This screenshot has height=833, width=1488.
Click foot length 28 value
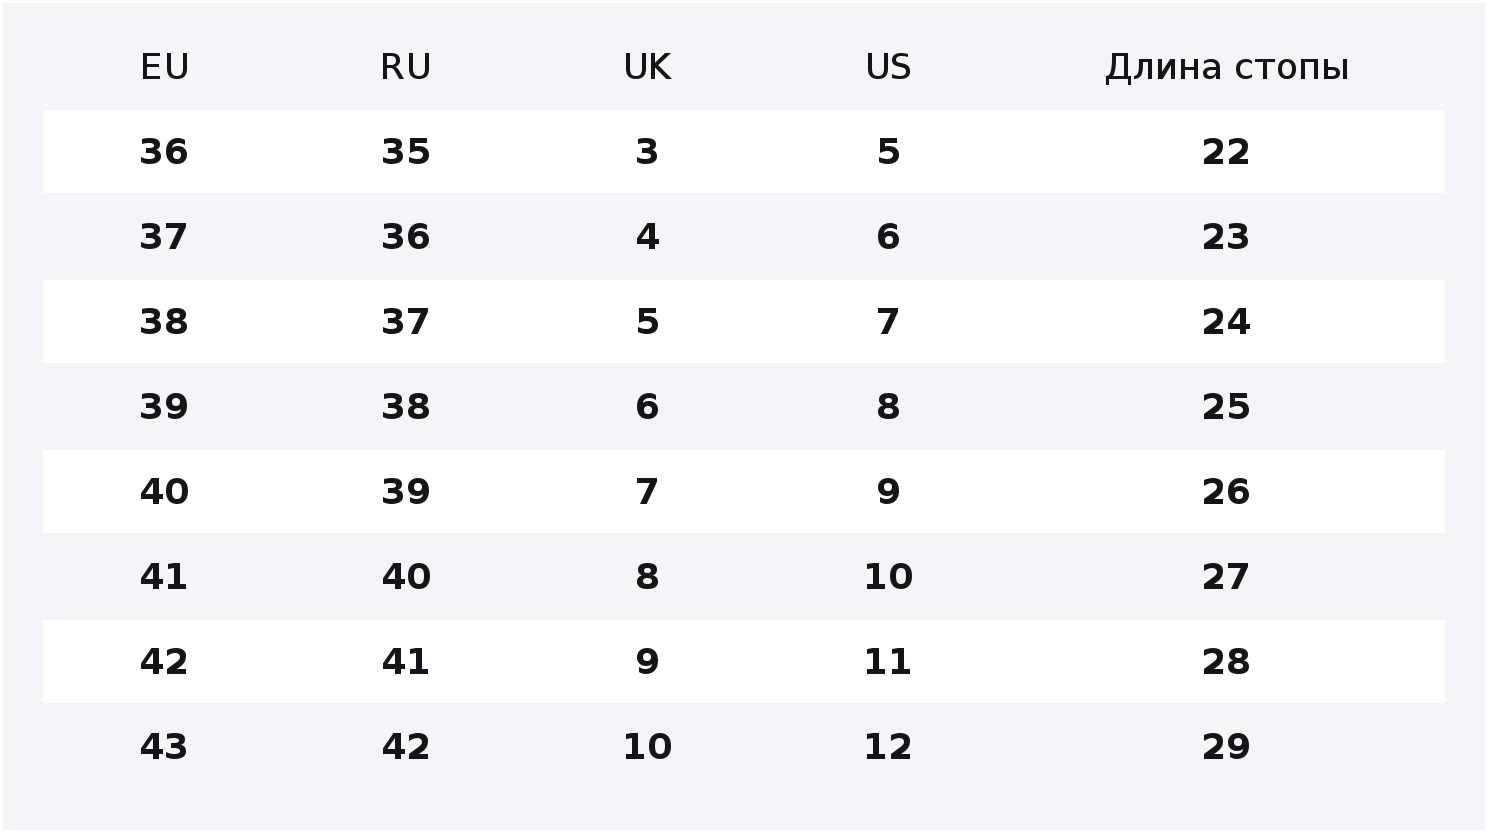(1226, 662)
